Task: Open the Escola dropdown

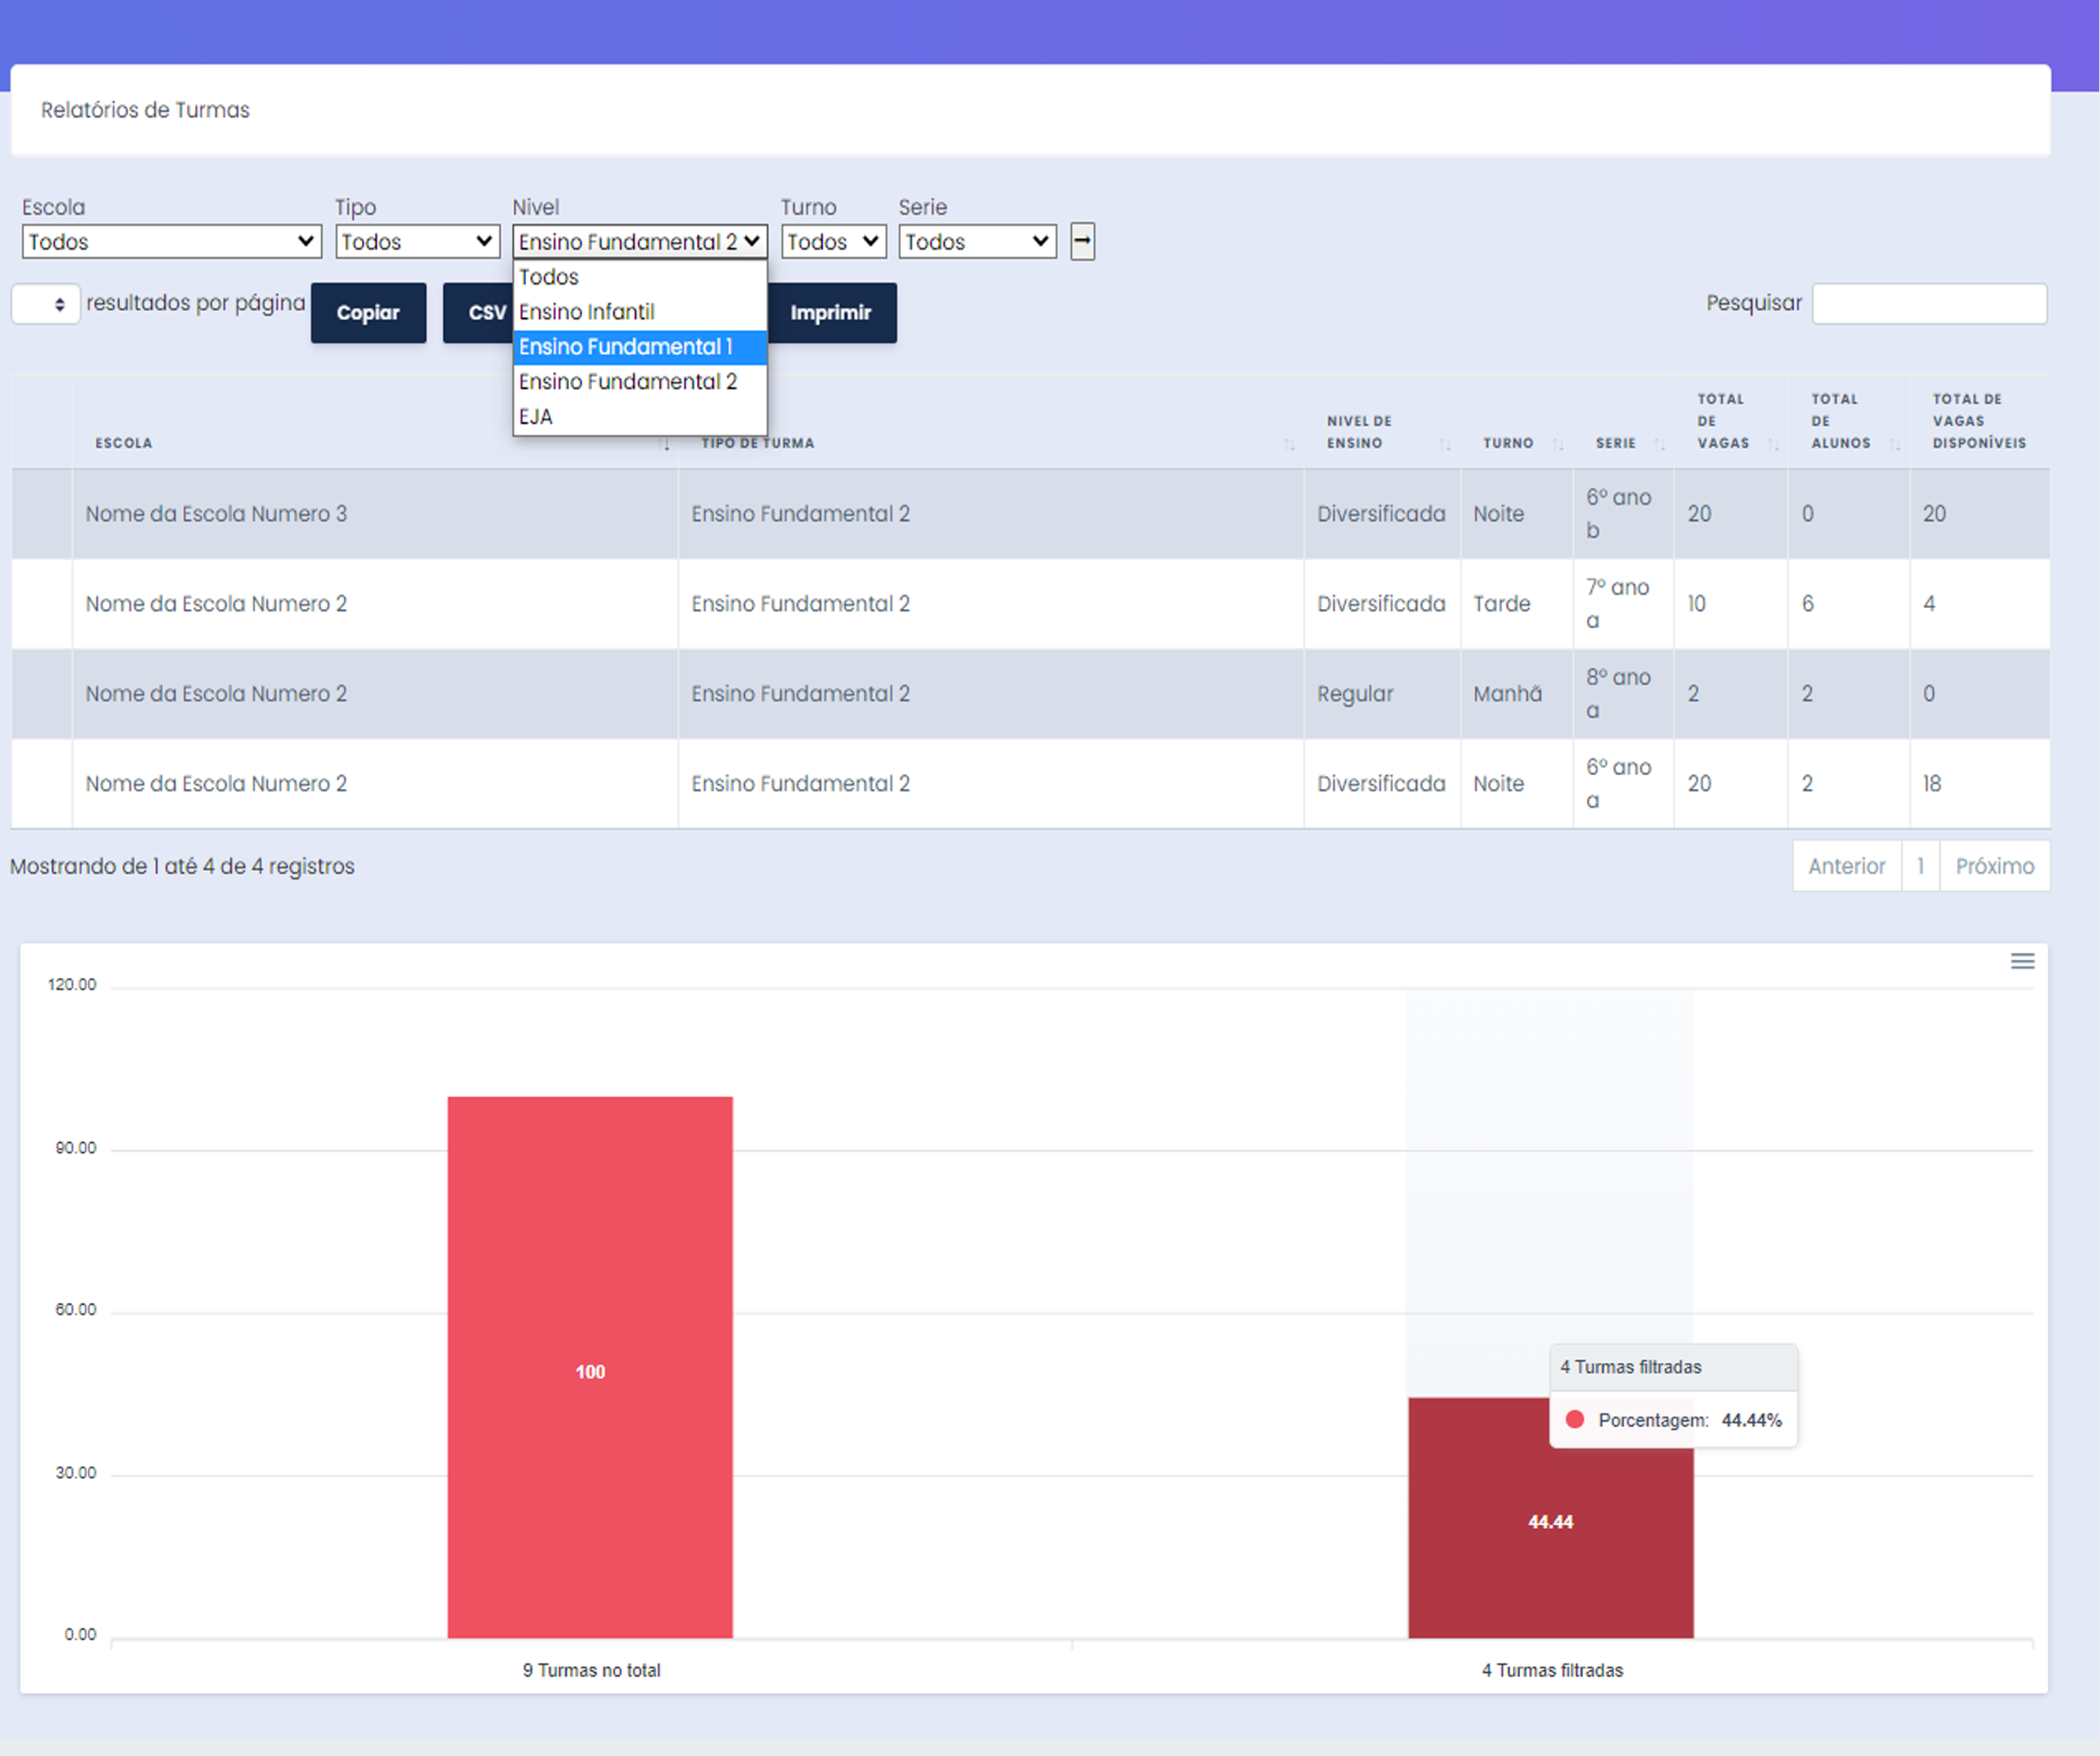Action: coord(171,241)
